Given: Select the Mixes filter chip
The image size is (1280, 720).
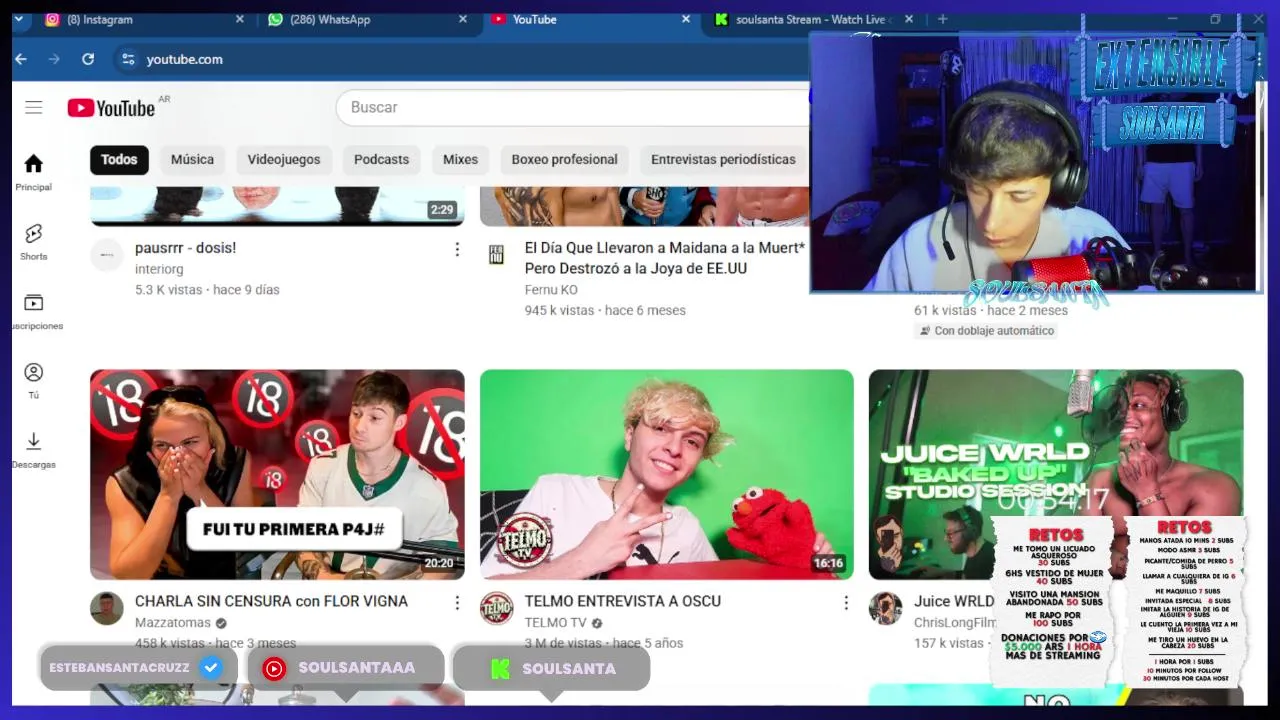Looking at the screenshot, I should [460, 160].
